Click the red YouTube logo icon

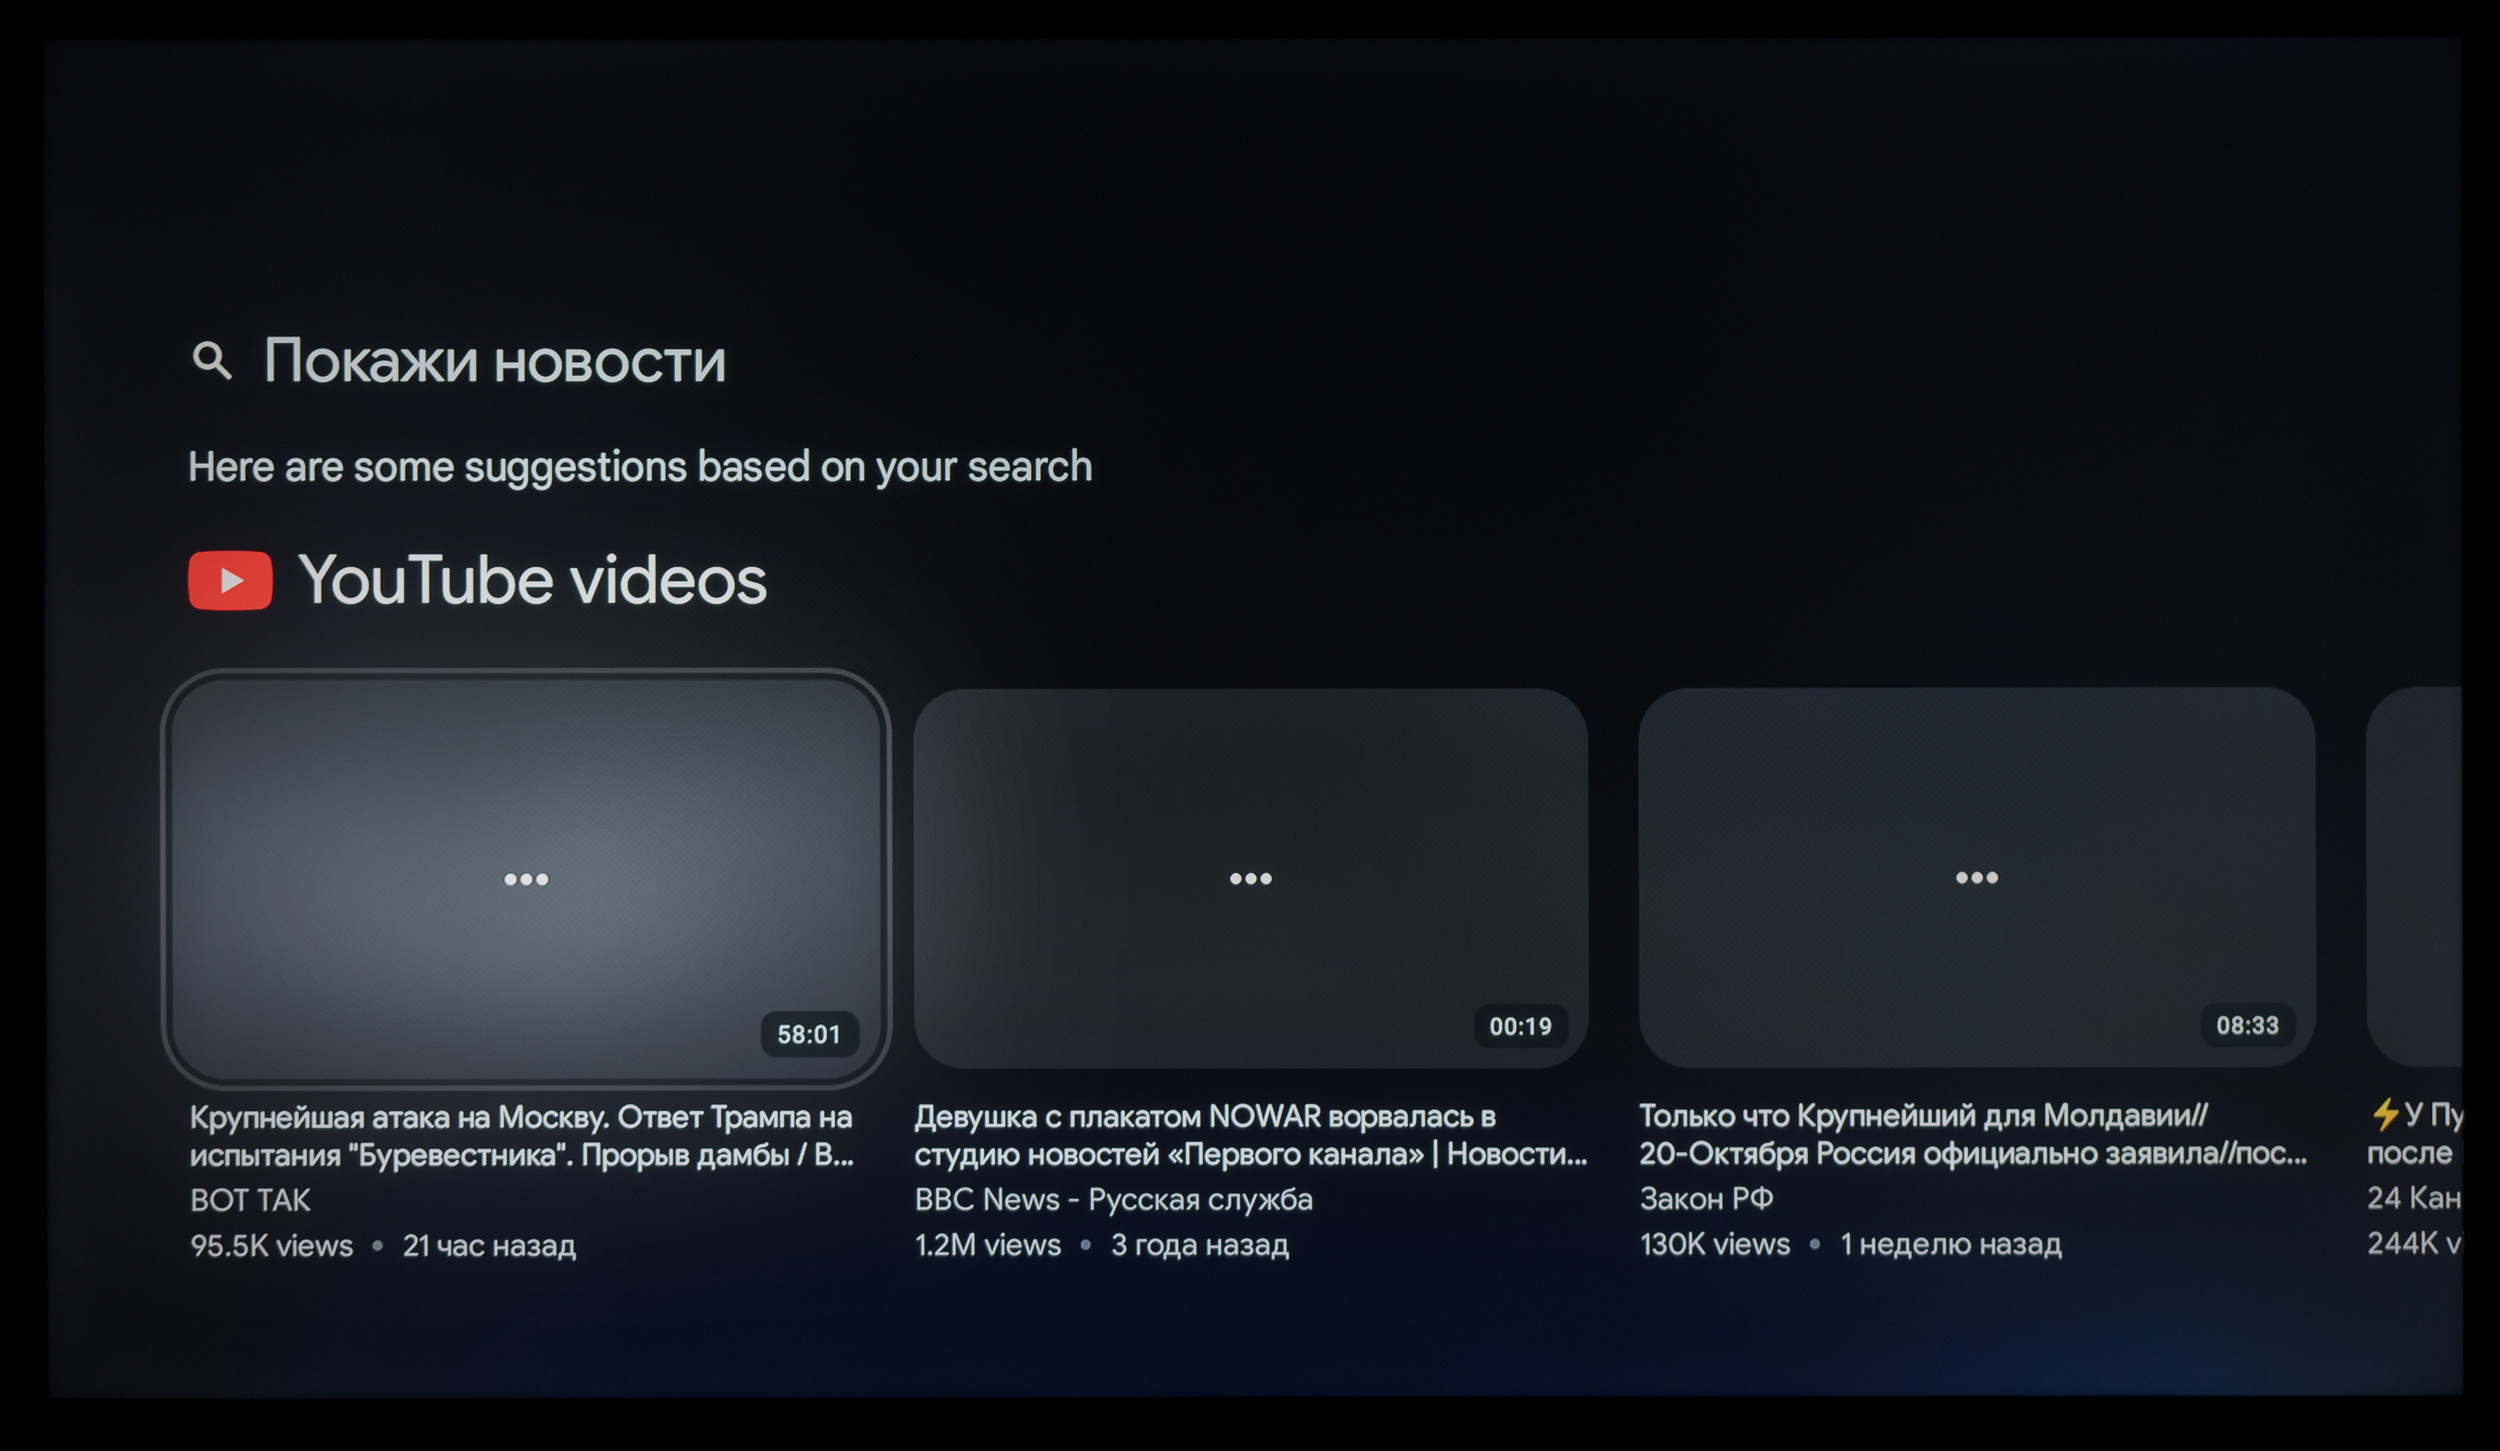click(230, 580)
